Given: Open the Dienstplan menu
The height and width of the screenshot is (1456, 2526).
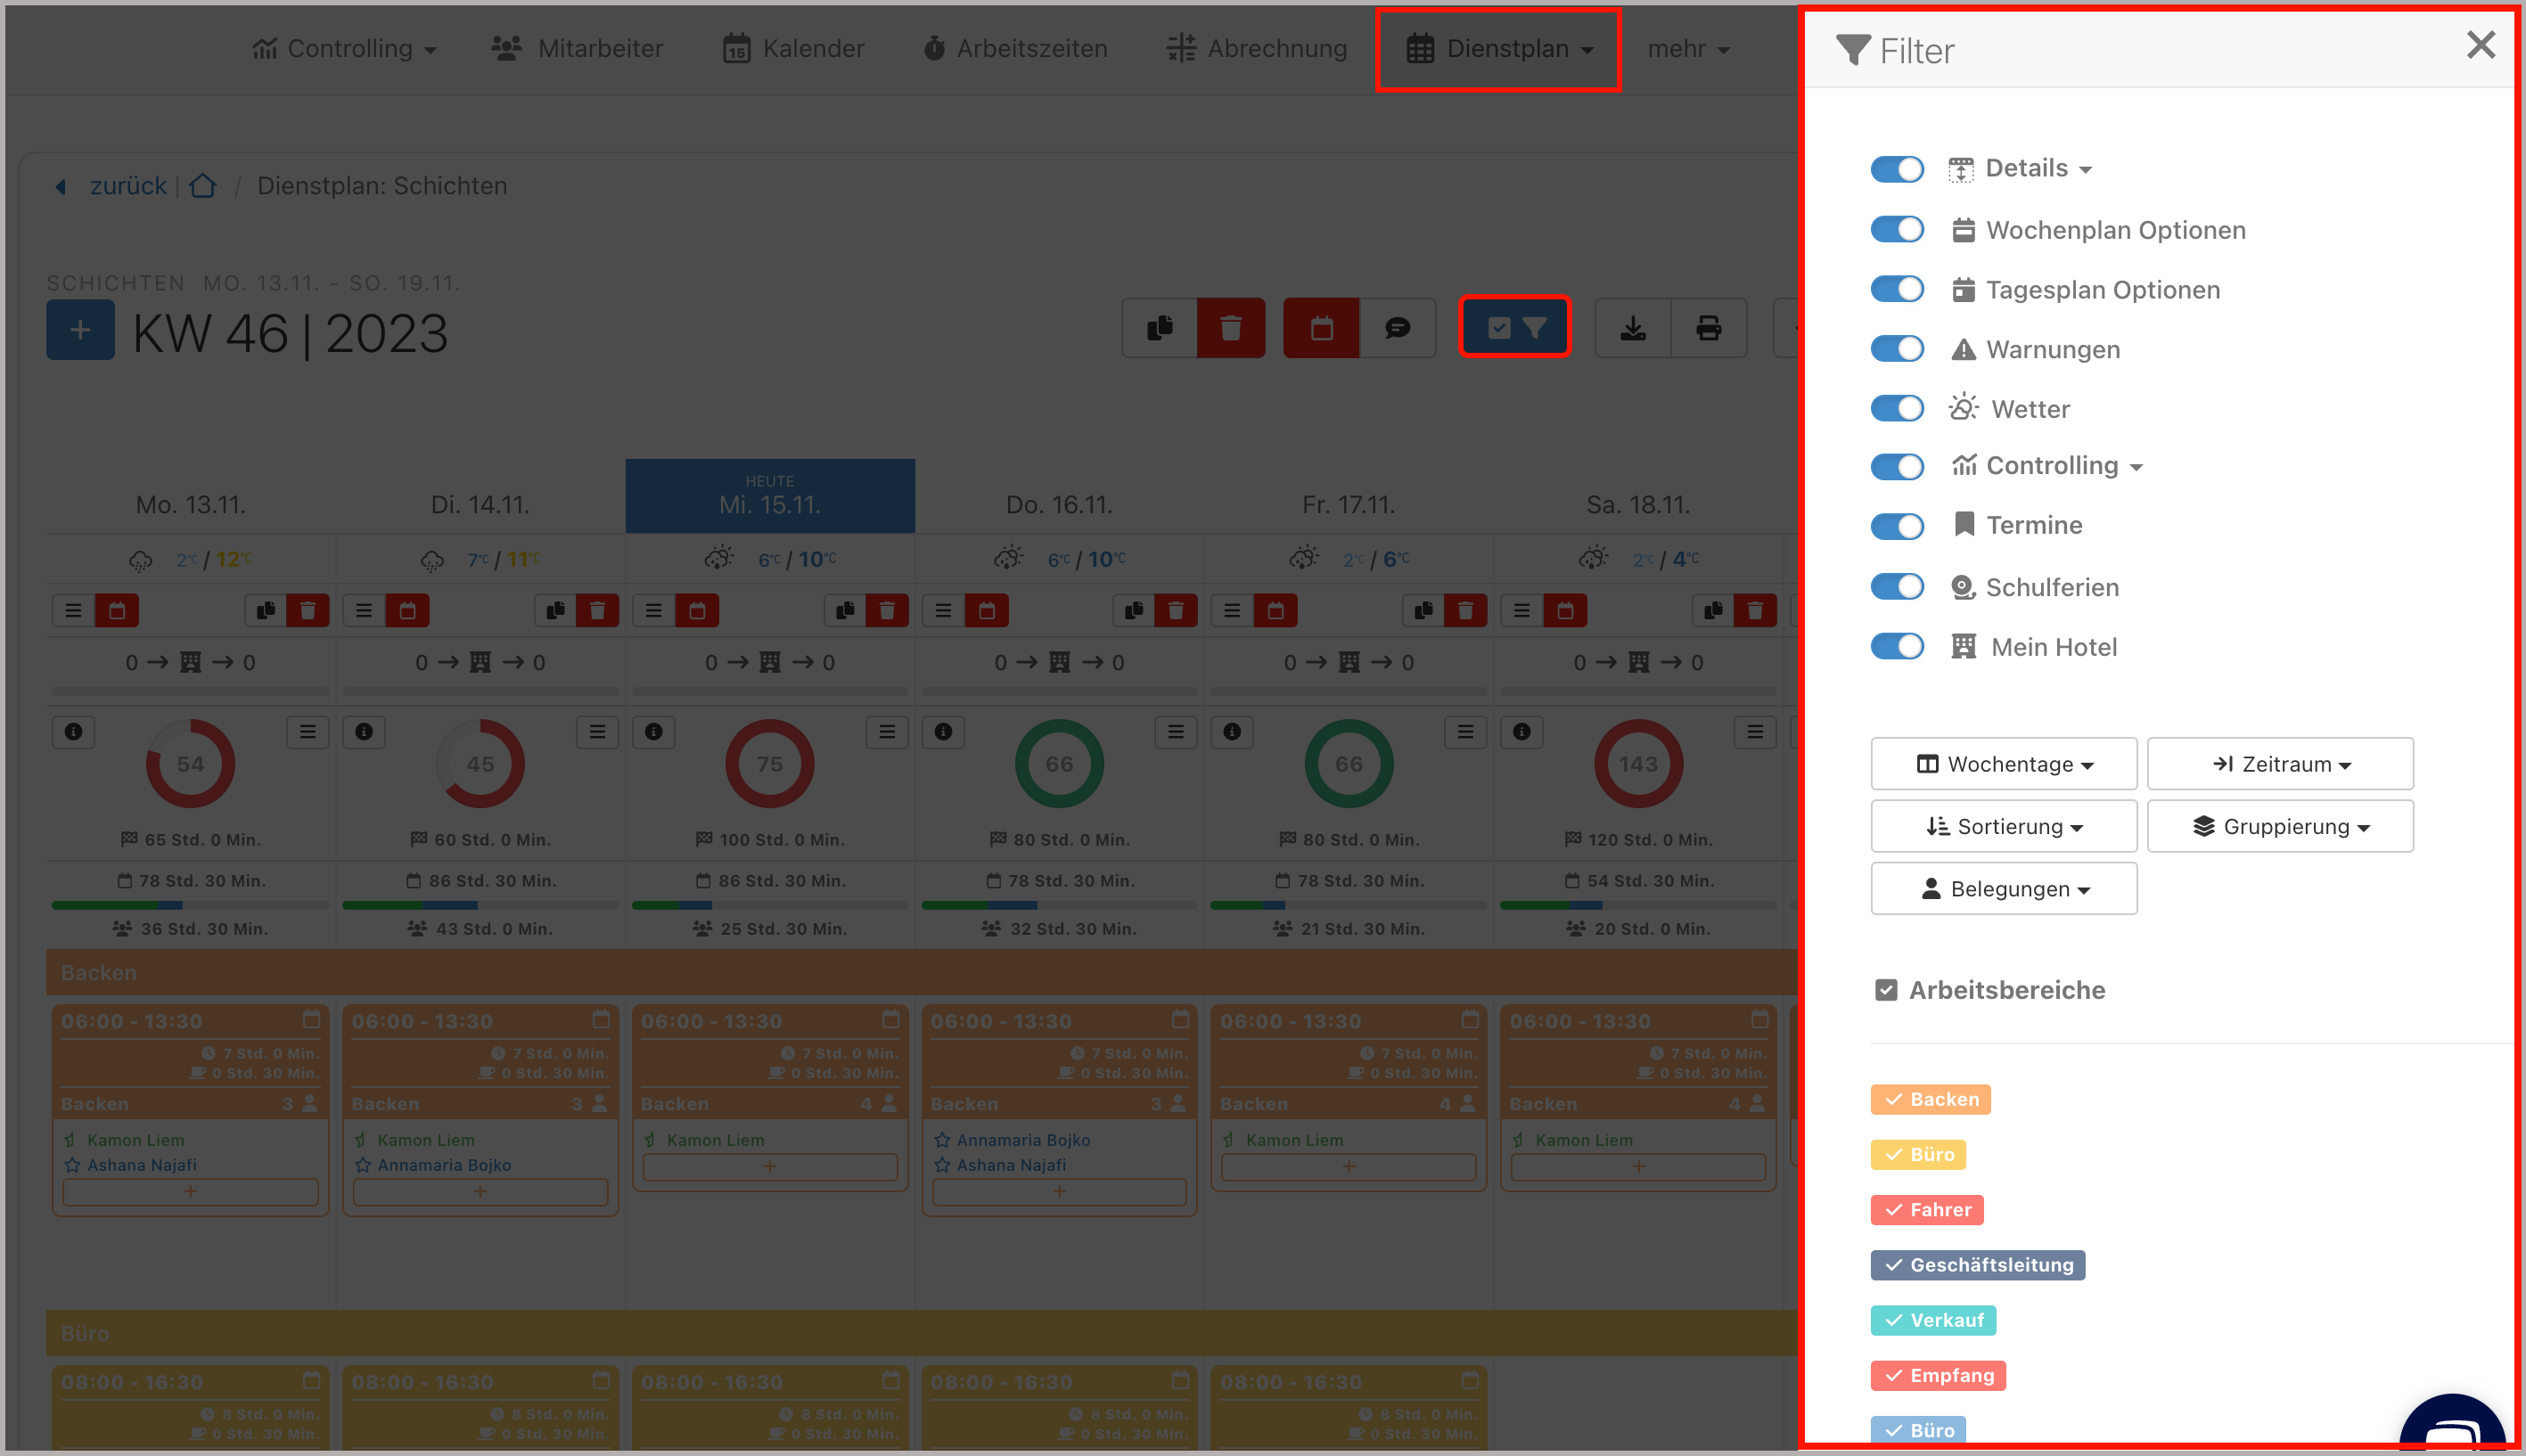Looking at the screenshot, I should click(1498, 49).
